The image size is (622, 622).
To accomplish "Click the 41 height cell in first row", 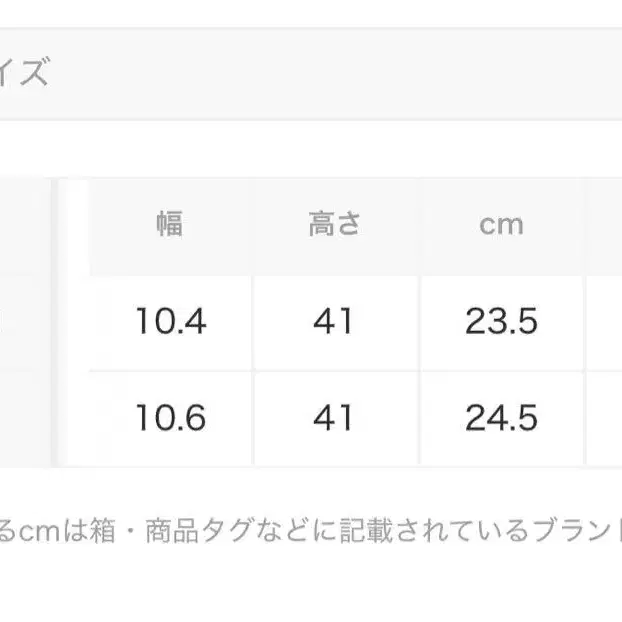I will 333,321.
